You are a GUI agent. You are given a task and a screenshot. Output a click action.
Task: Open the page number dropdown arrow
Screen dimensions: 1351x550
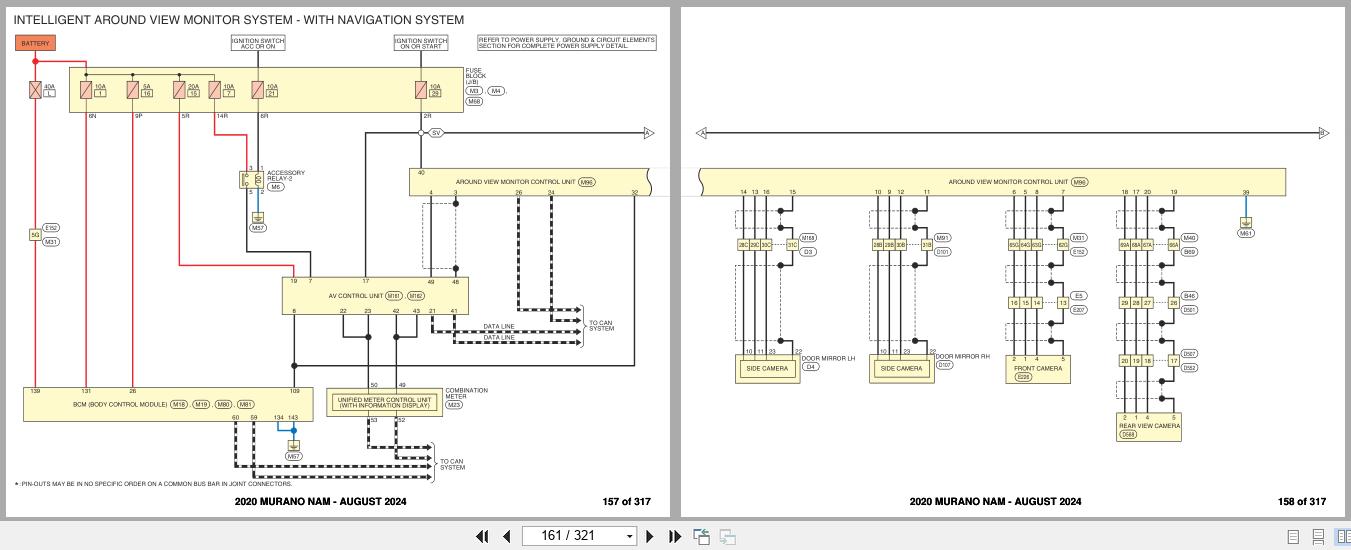pos(630,536)
